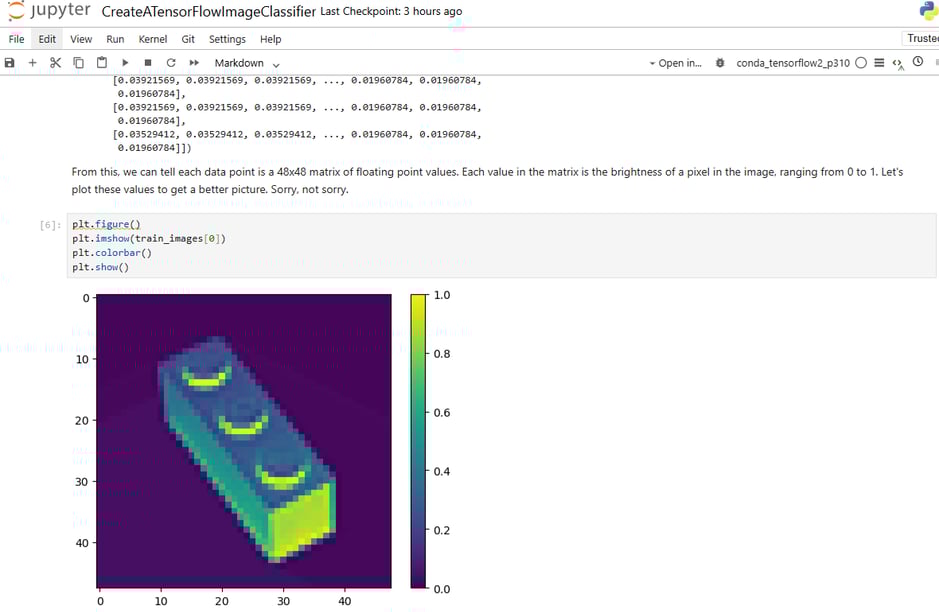Click the Trusted notebook button
Image resolution: width=939 pixels, height=612 pixels.
coord(920,38)
